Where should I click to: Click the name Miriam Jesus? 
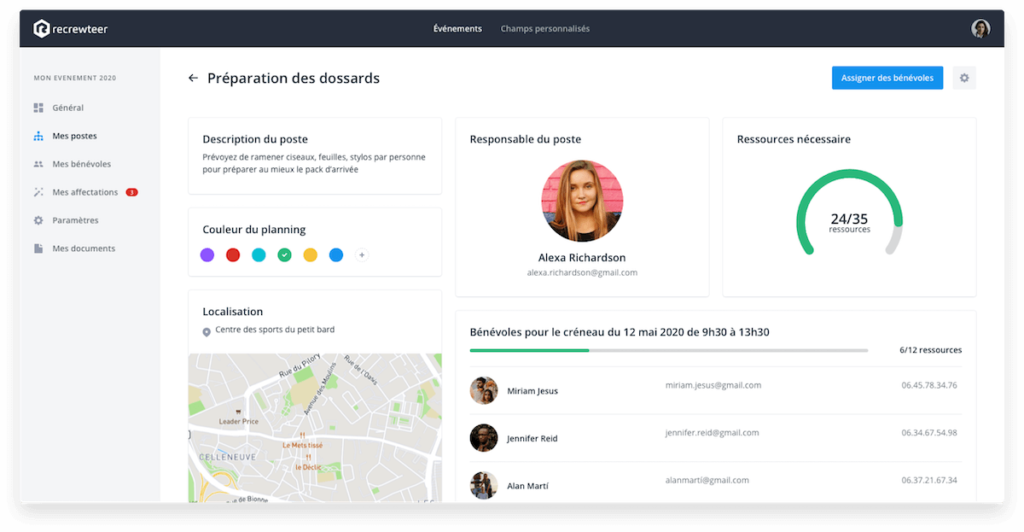(x=532, y=391)
